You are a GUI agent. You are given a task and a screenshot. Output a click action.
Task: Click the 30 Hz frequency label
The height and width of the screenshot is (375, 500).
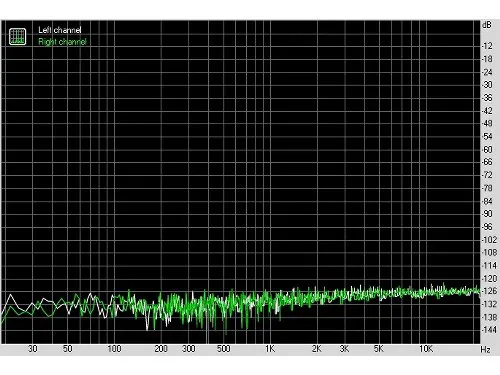coord(33,349)
